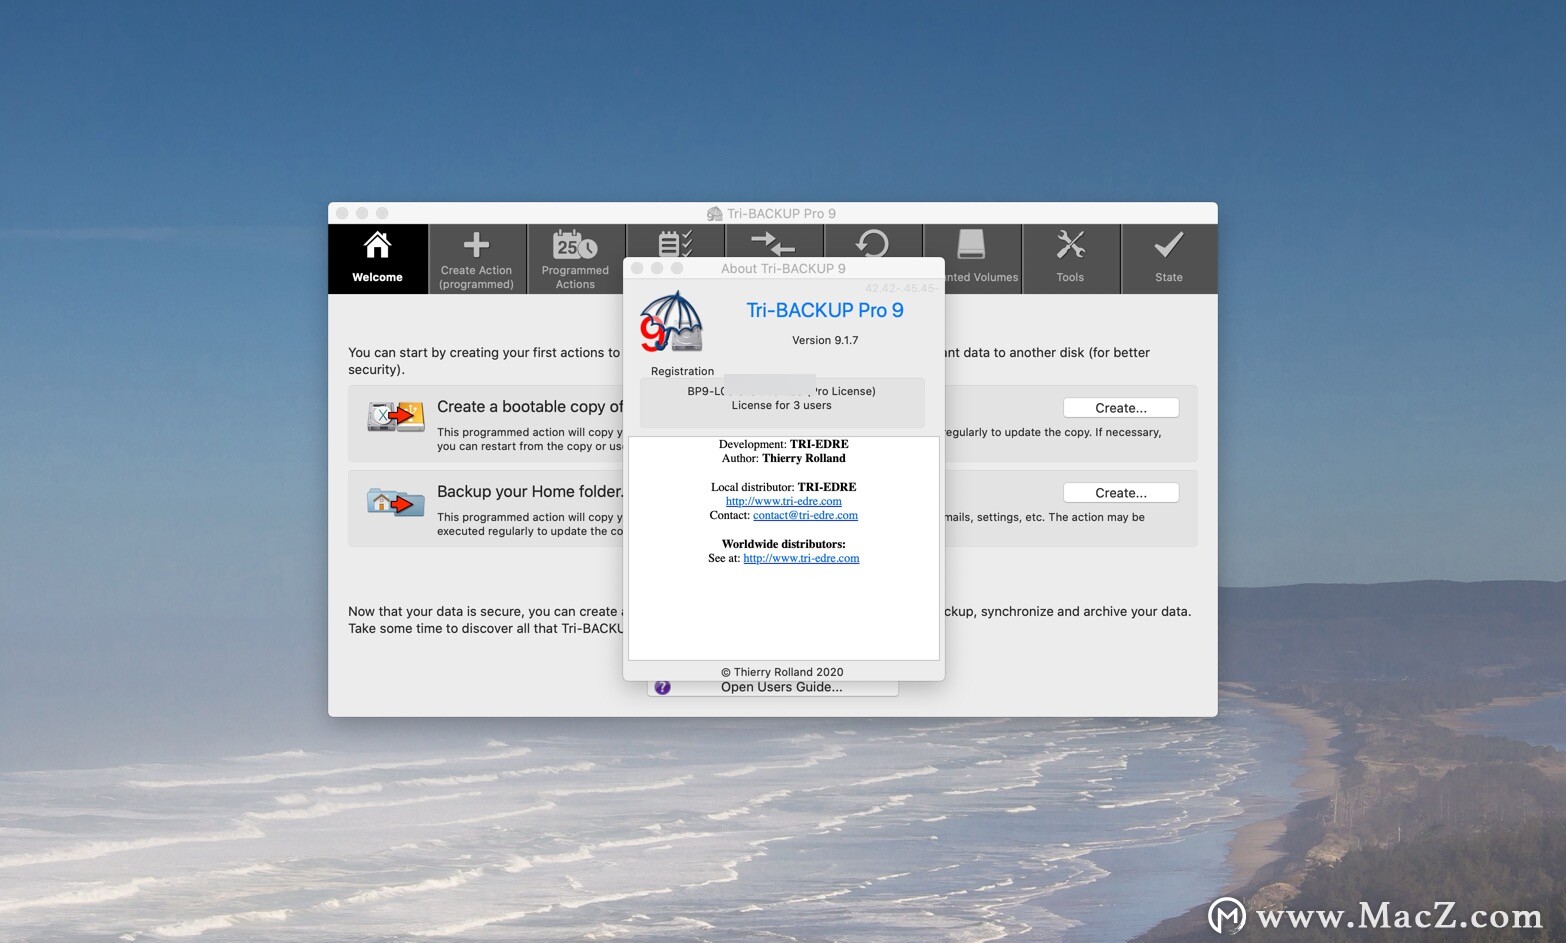Click the 'Worldwide distributors:' heading
Image resolution: width=1566 pixels, height=943 pixels.
pyautogui.click(x=784, y=544)
